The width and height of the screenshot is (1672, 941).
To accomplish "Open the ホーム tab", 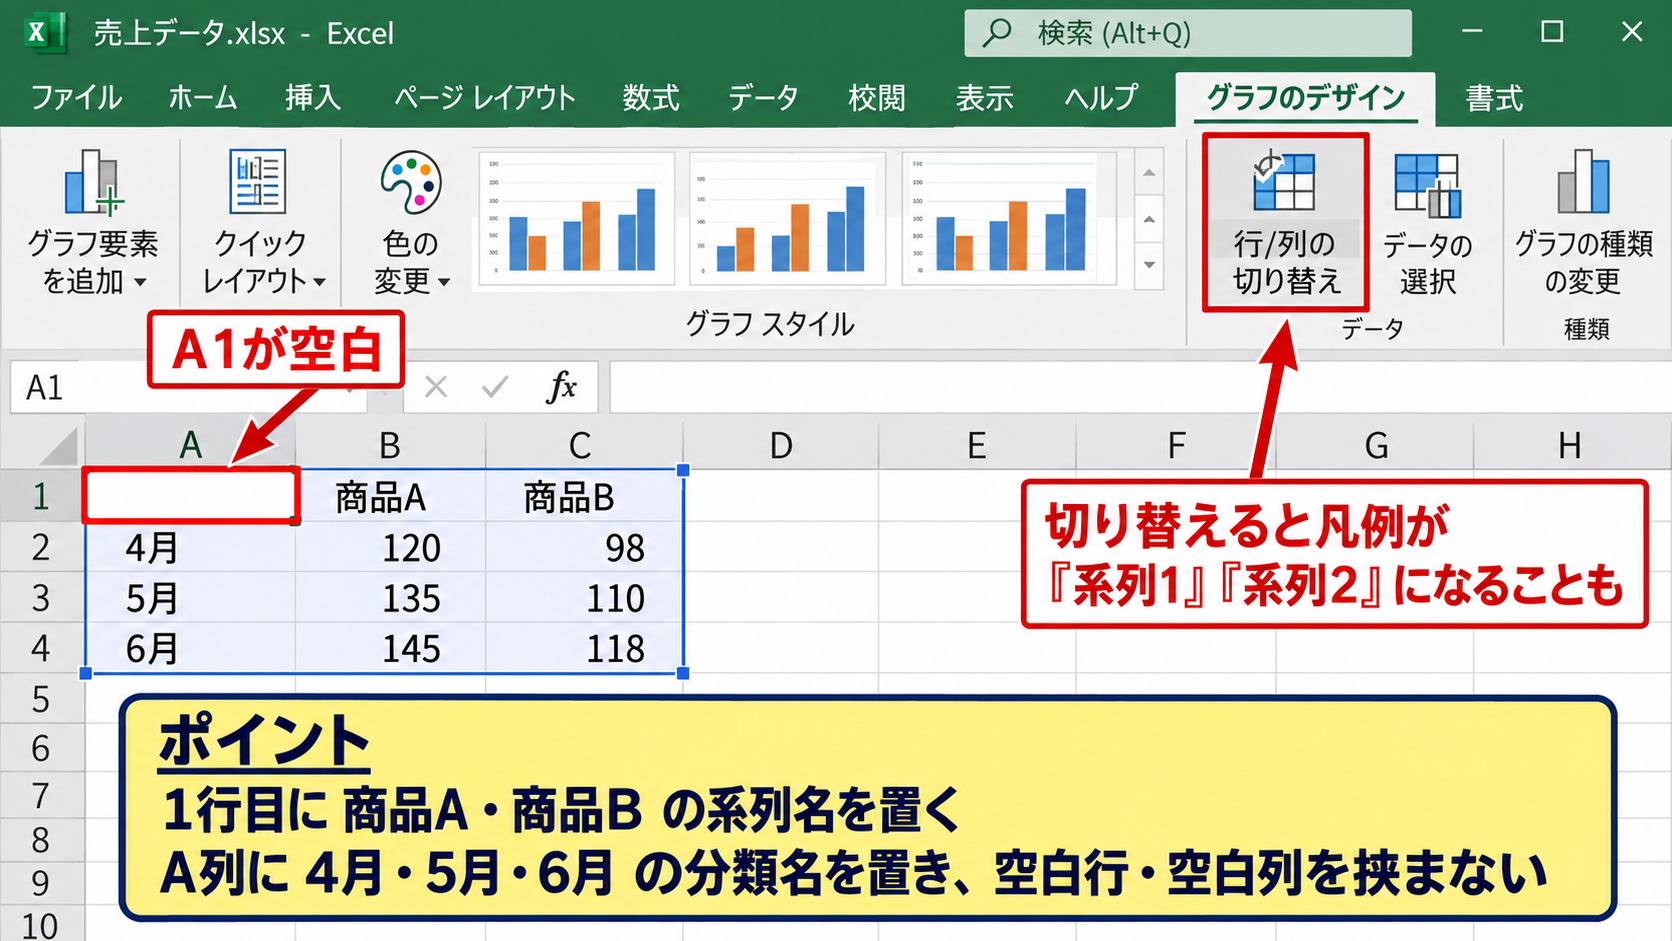I will [x=203, y=98].
